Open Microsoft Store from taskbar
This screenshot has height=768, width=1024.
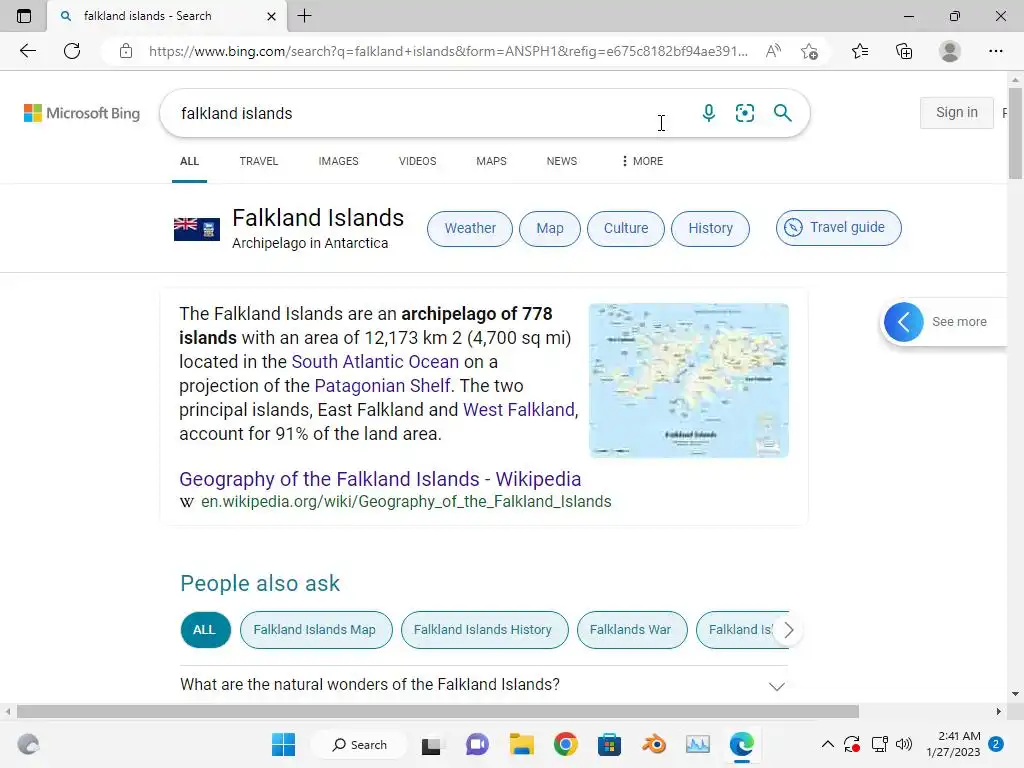609,745
